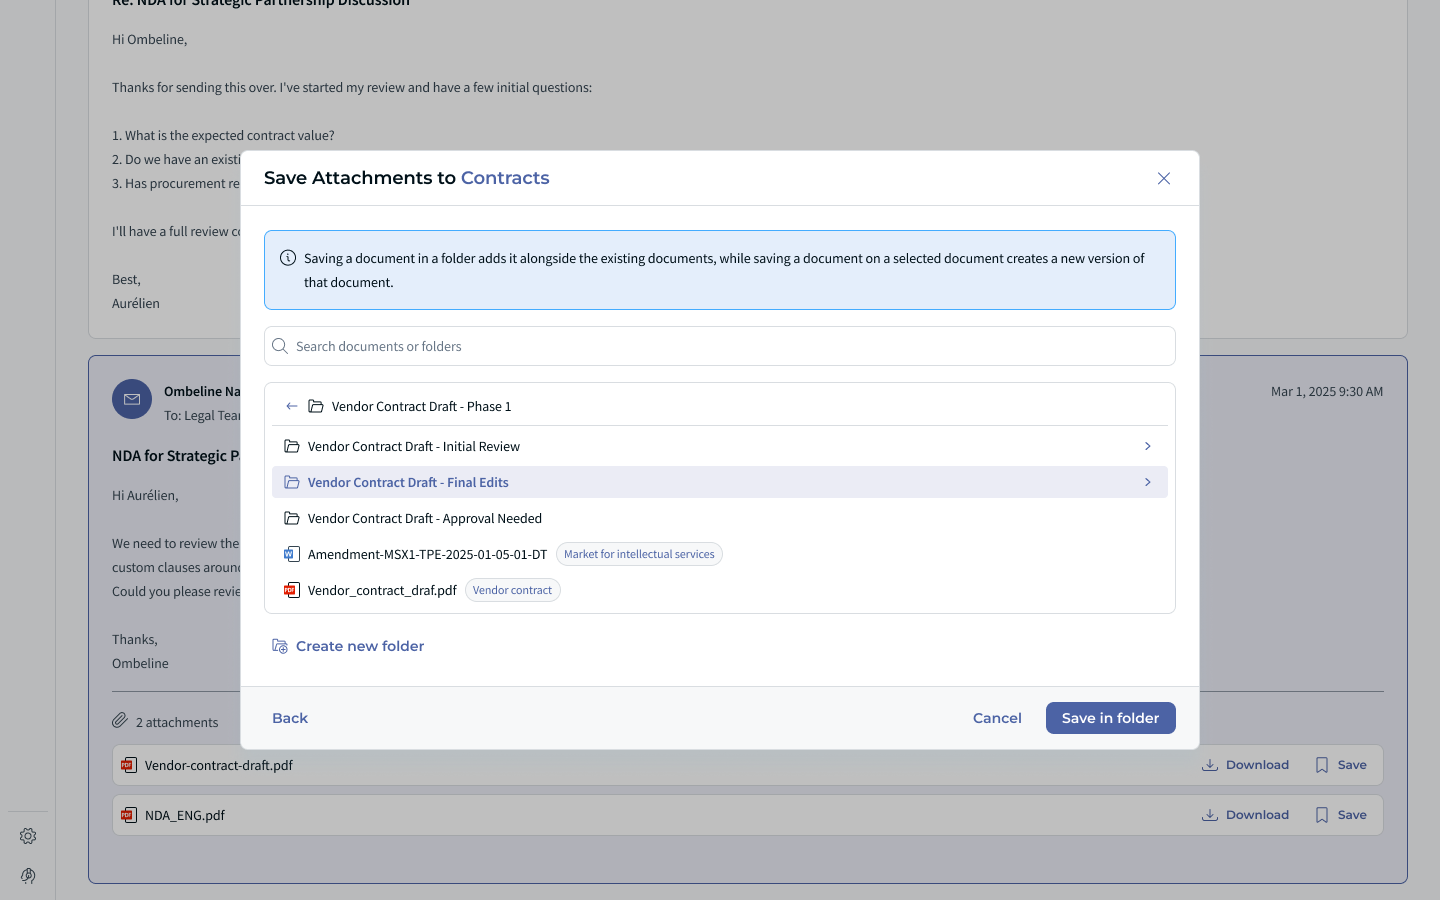Expand the Final Edits folder chevron
The width and height of the screenshot is (1440, 900).
[x=1148, y=482]
